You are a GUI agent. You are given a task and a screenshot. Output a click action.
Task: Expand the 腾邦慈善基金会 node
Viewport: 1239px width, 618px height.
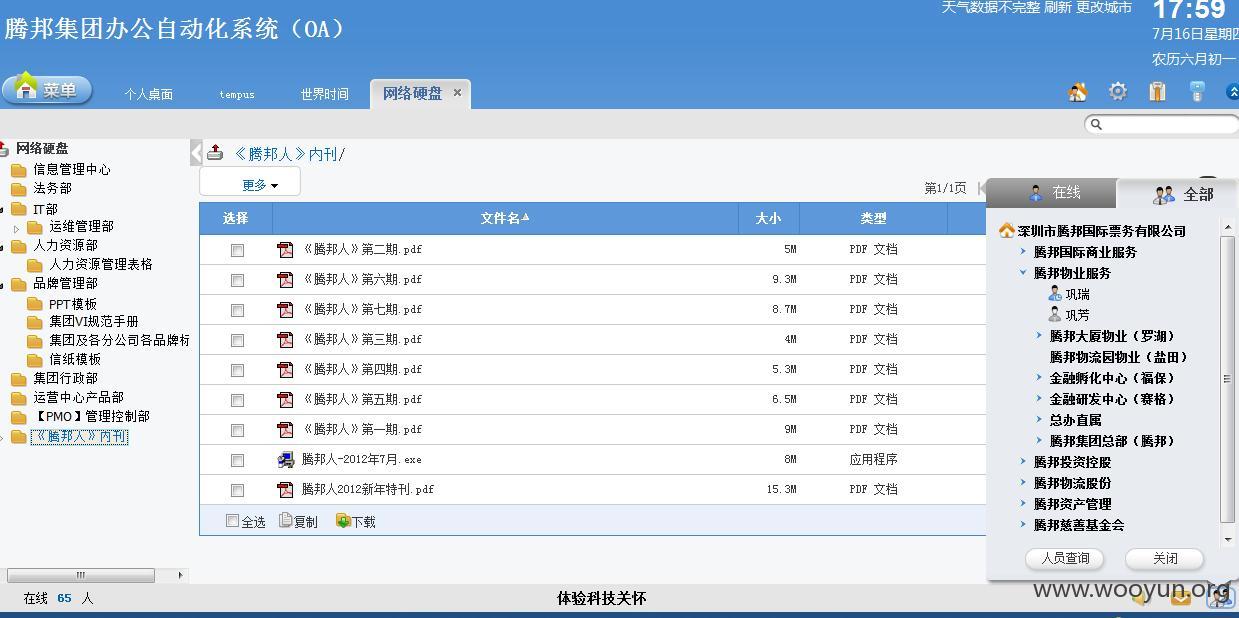coord(1023,525)
